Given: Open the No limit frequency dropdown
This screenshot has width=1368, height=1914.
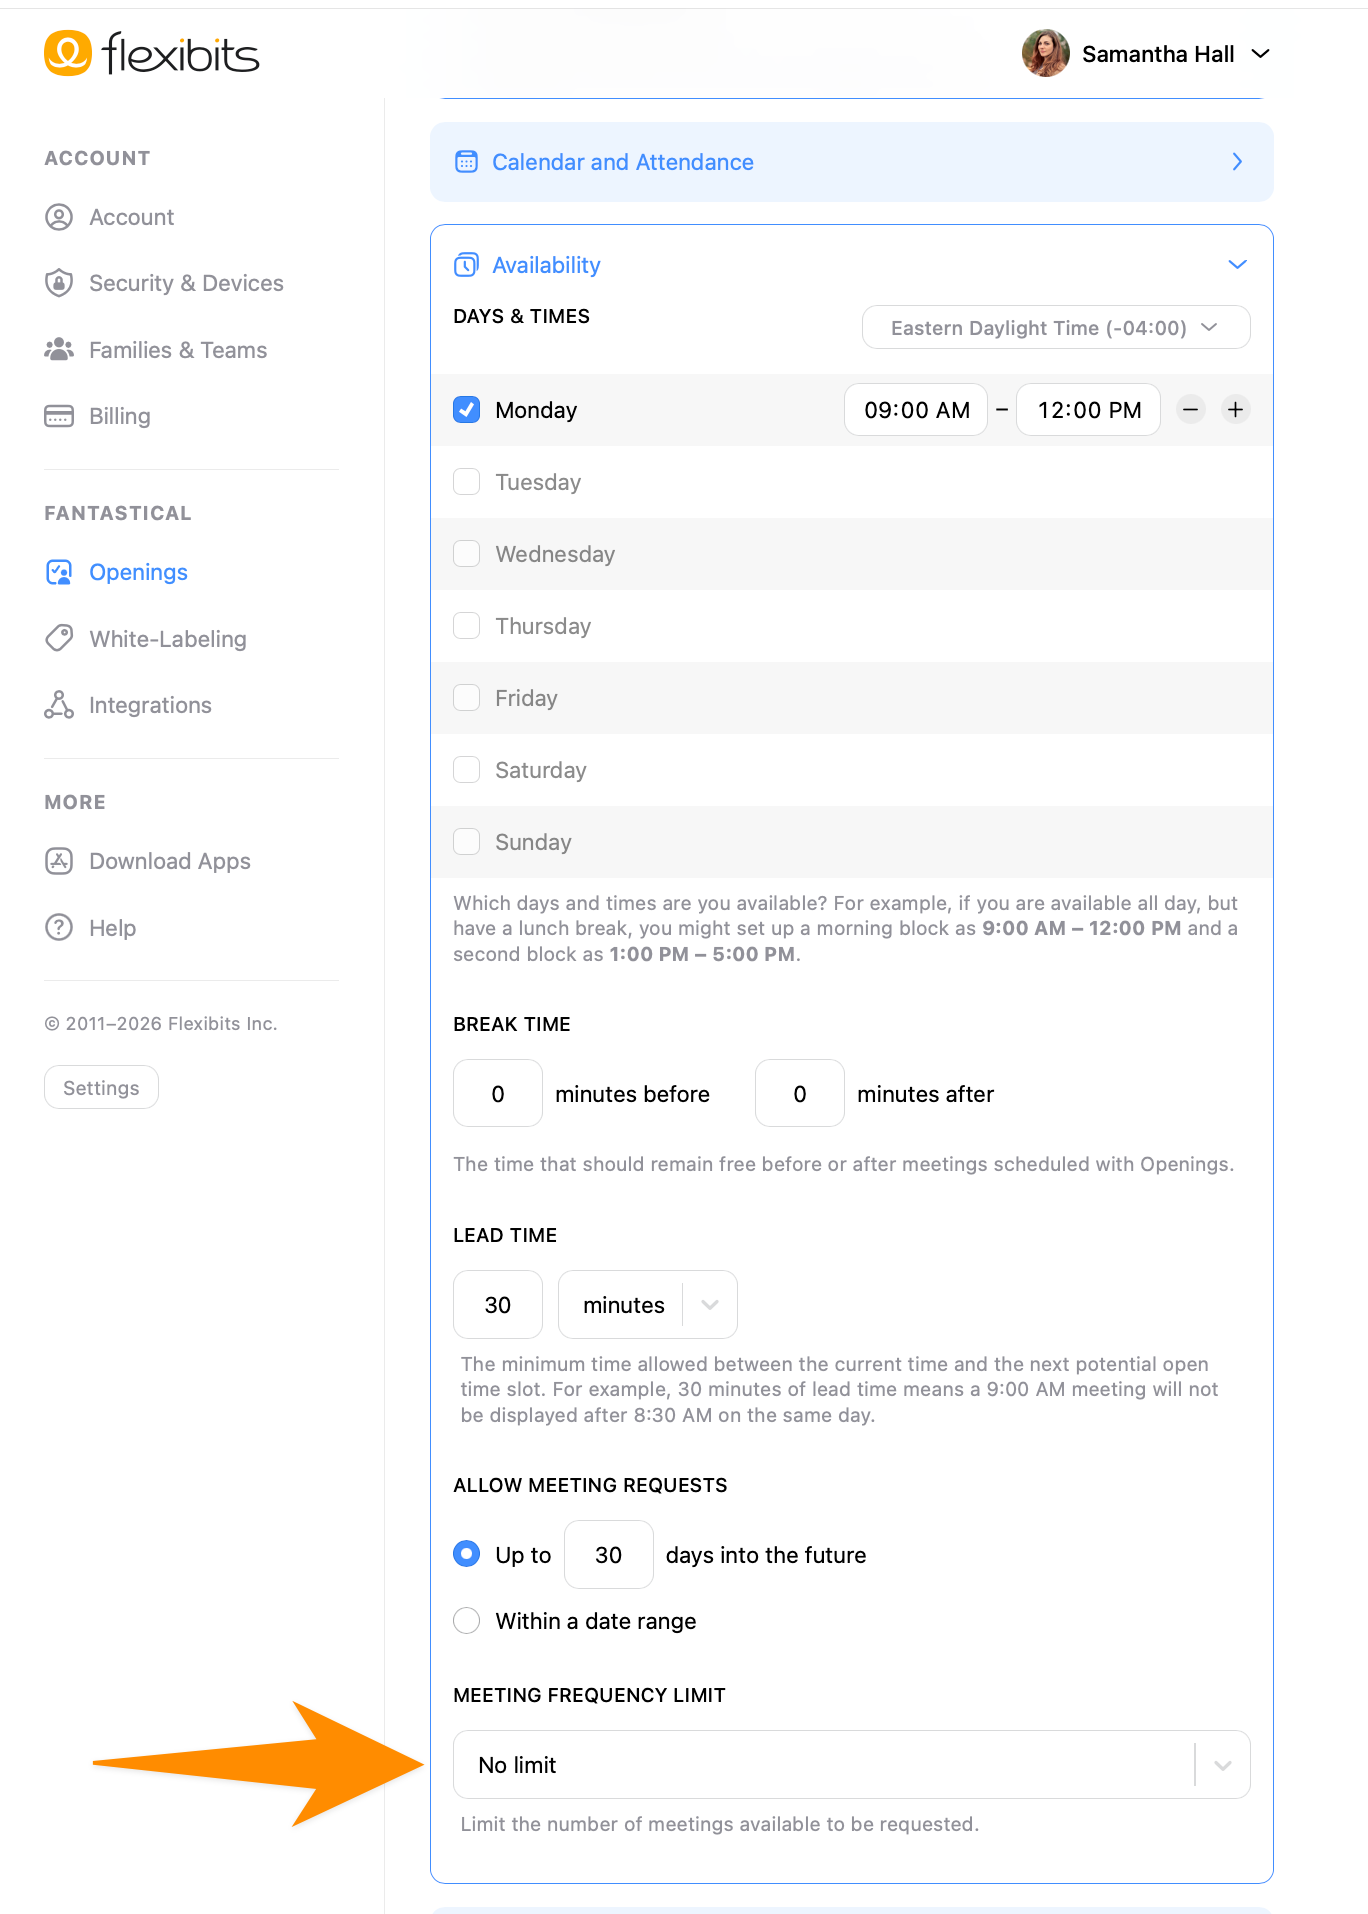Looking at the screenshot, I should 852,1764.
